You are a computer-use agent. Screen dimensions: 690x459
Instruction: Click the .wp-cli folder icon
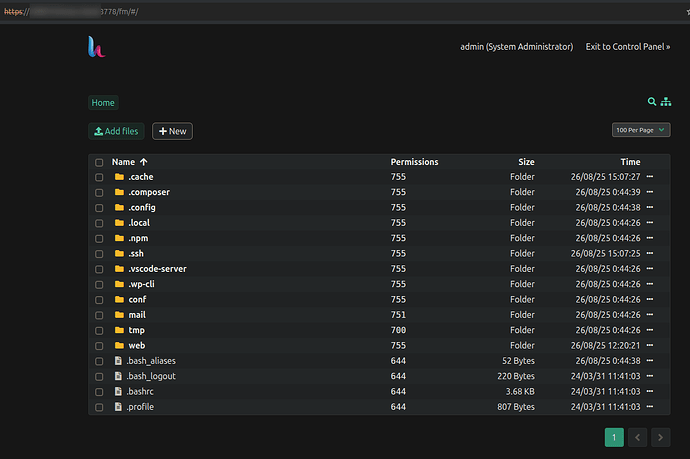click(119, 284)
